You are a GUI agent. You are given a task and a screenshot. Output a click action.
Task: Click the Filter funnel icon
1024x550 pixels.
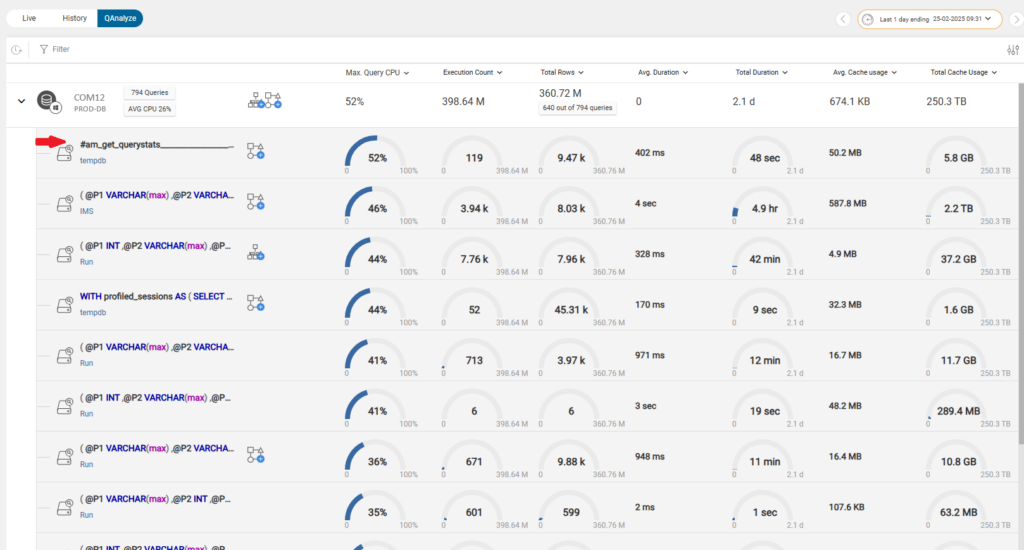pyautogui.click(x=44, y=49)
